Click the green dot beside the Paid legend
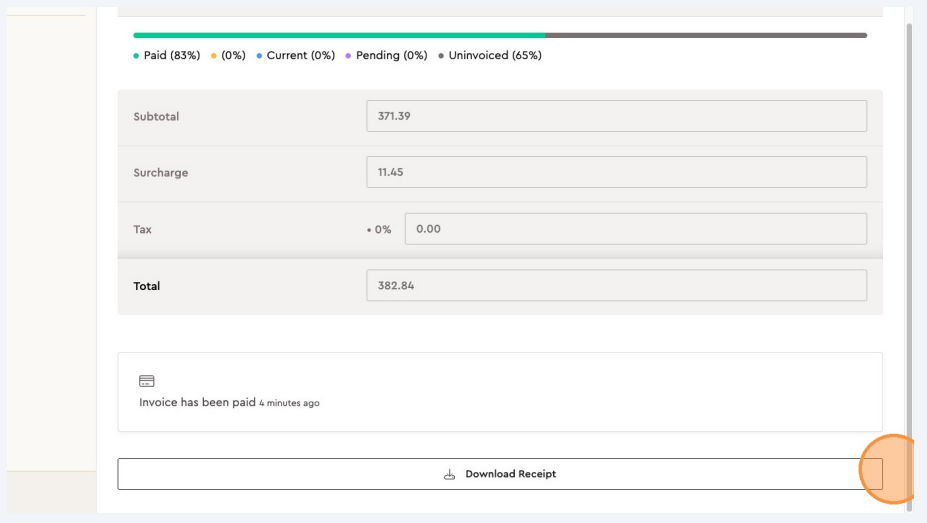Viewport: 927px width, 523px height. pos(136,56)
